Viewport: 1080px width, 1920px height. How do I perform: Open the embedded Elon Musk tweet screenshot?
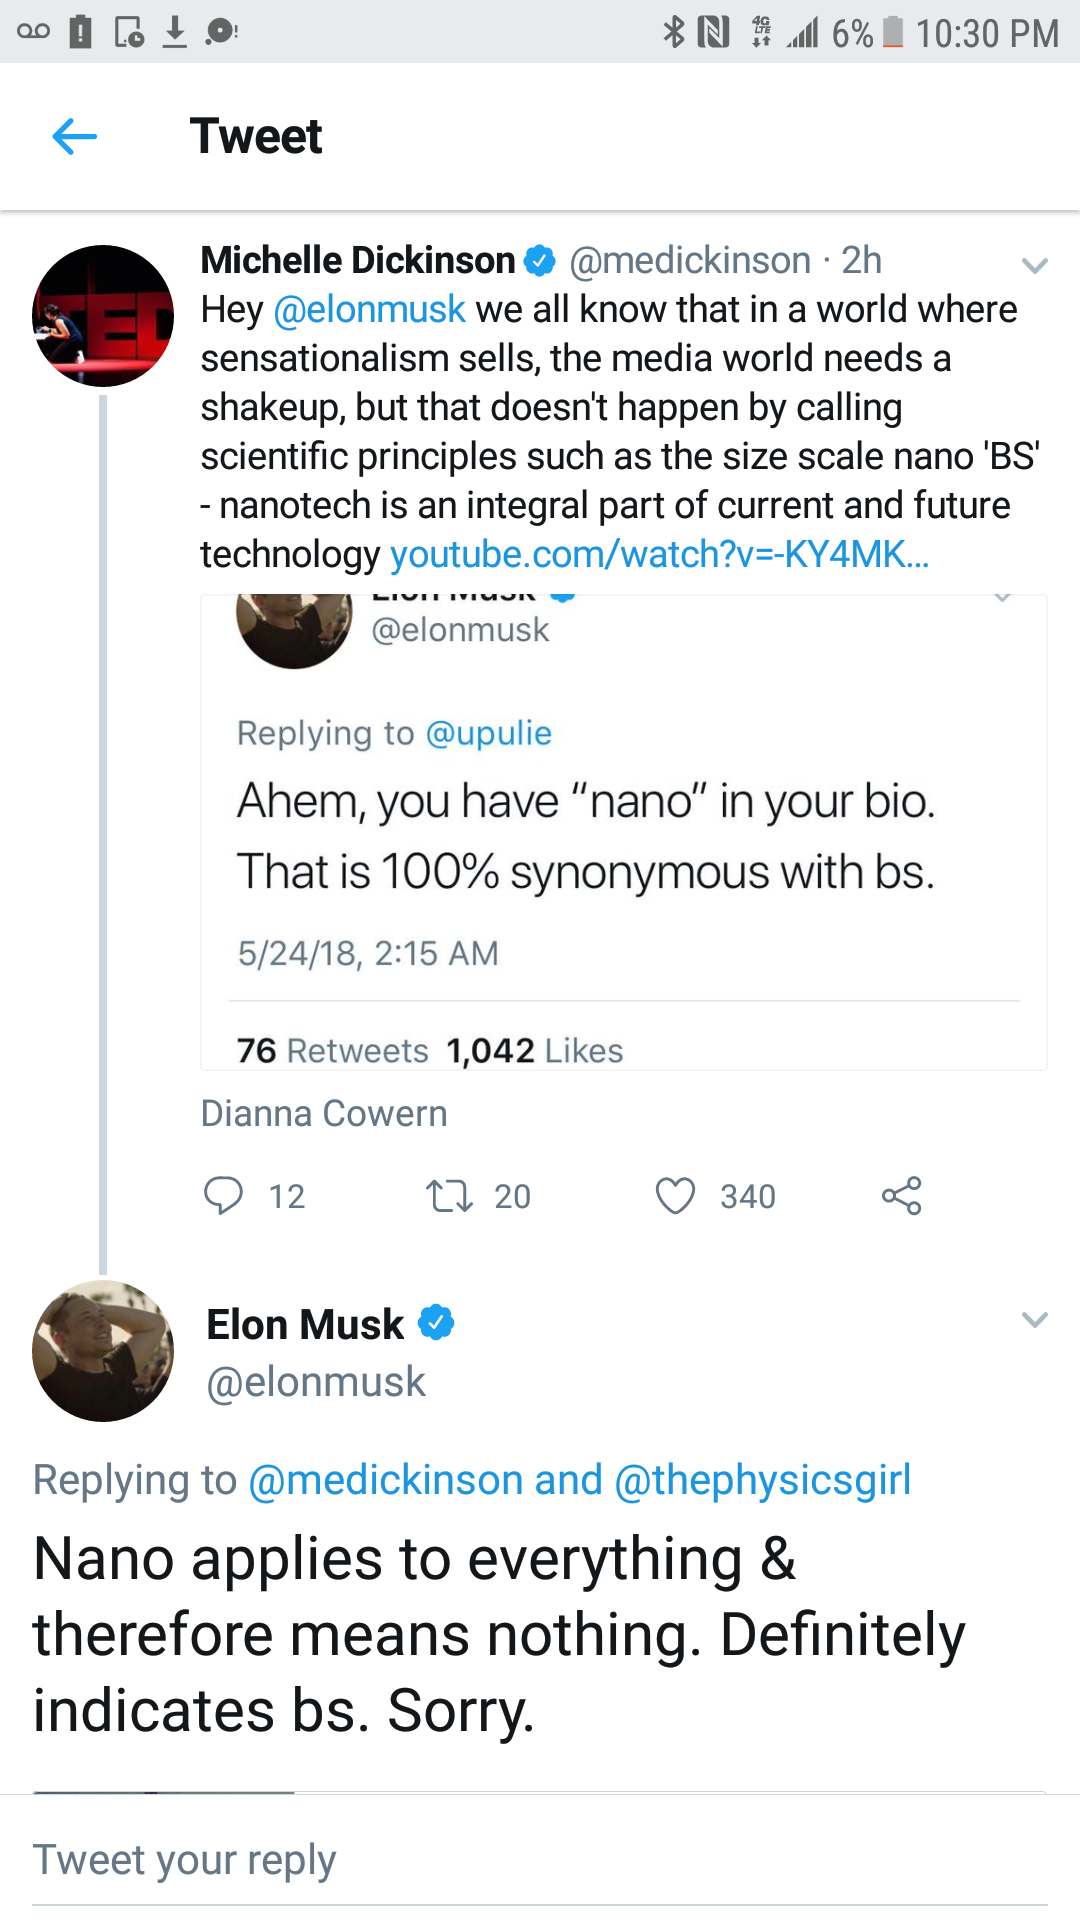(x=623, y=832)
